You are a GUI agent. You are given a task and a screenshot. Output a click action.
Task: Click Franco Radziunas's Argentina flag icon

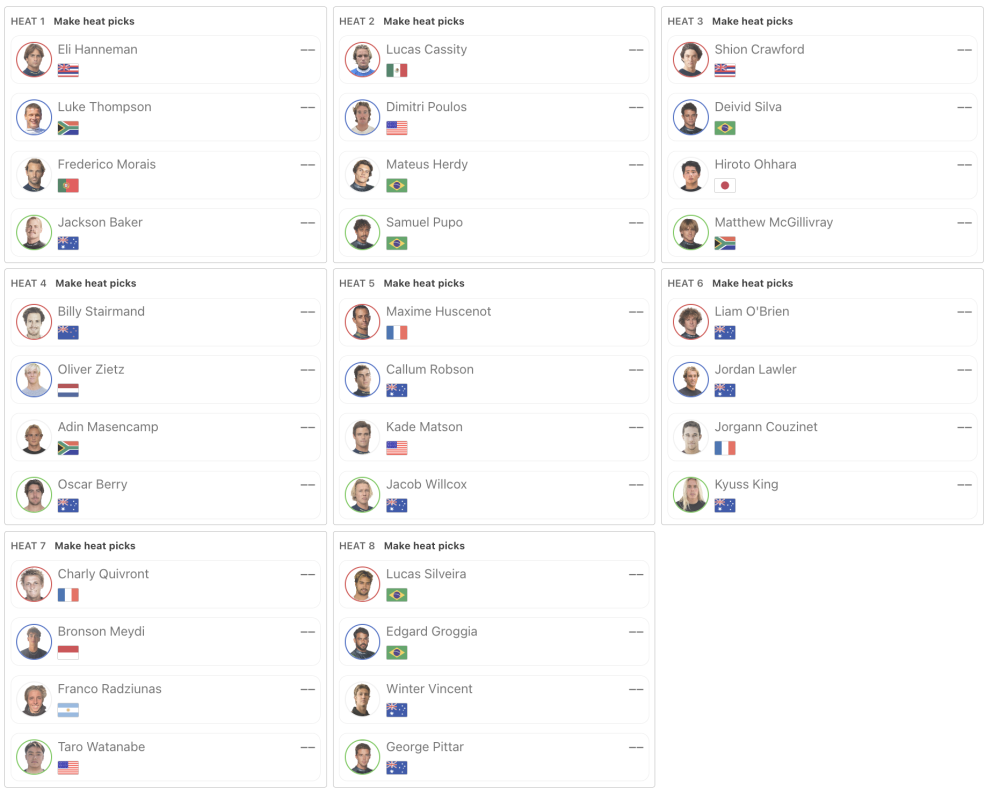point(68,710)
